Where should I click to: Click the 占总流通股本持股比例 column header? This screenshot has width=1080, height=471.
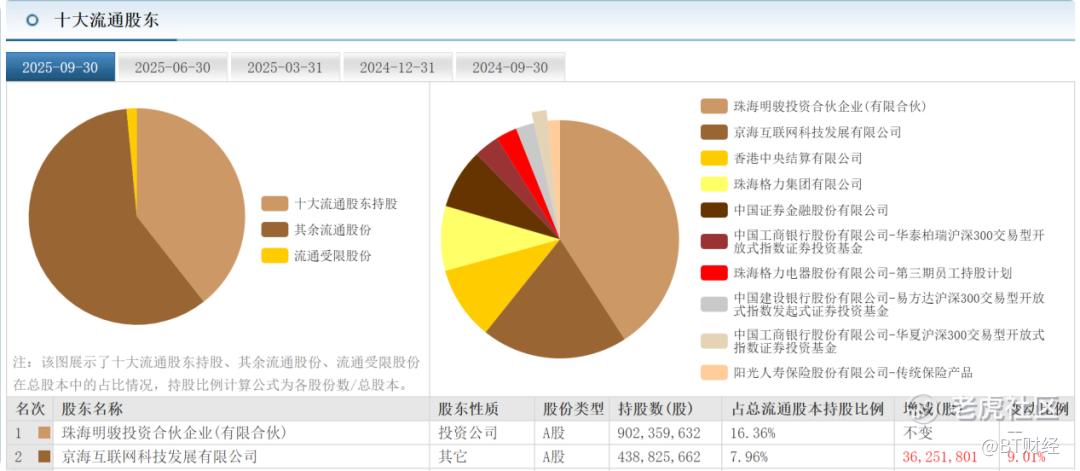coord(807,409)
